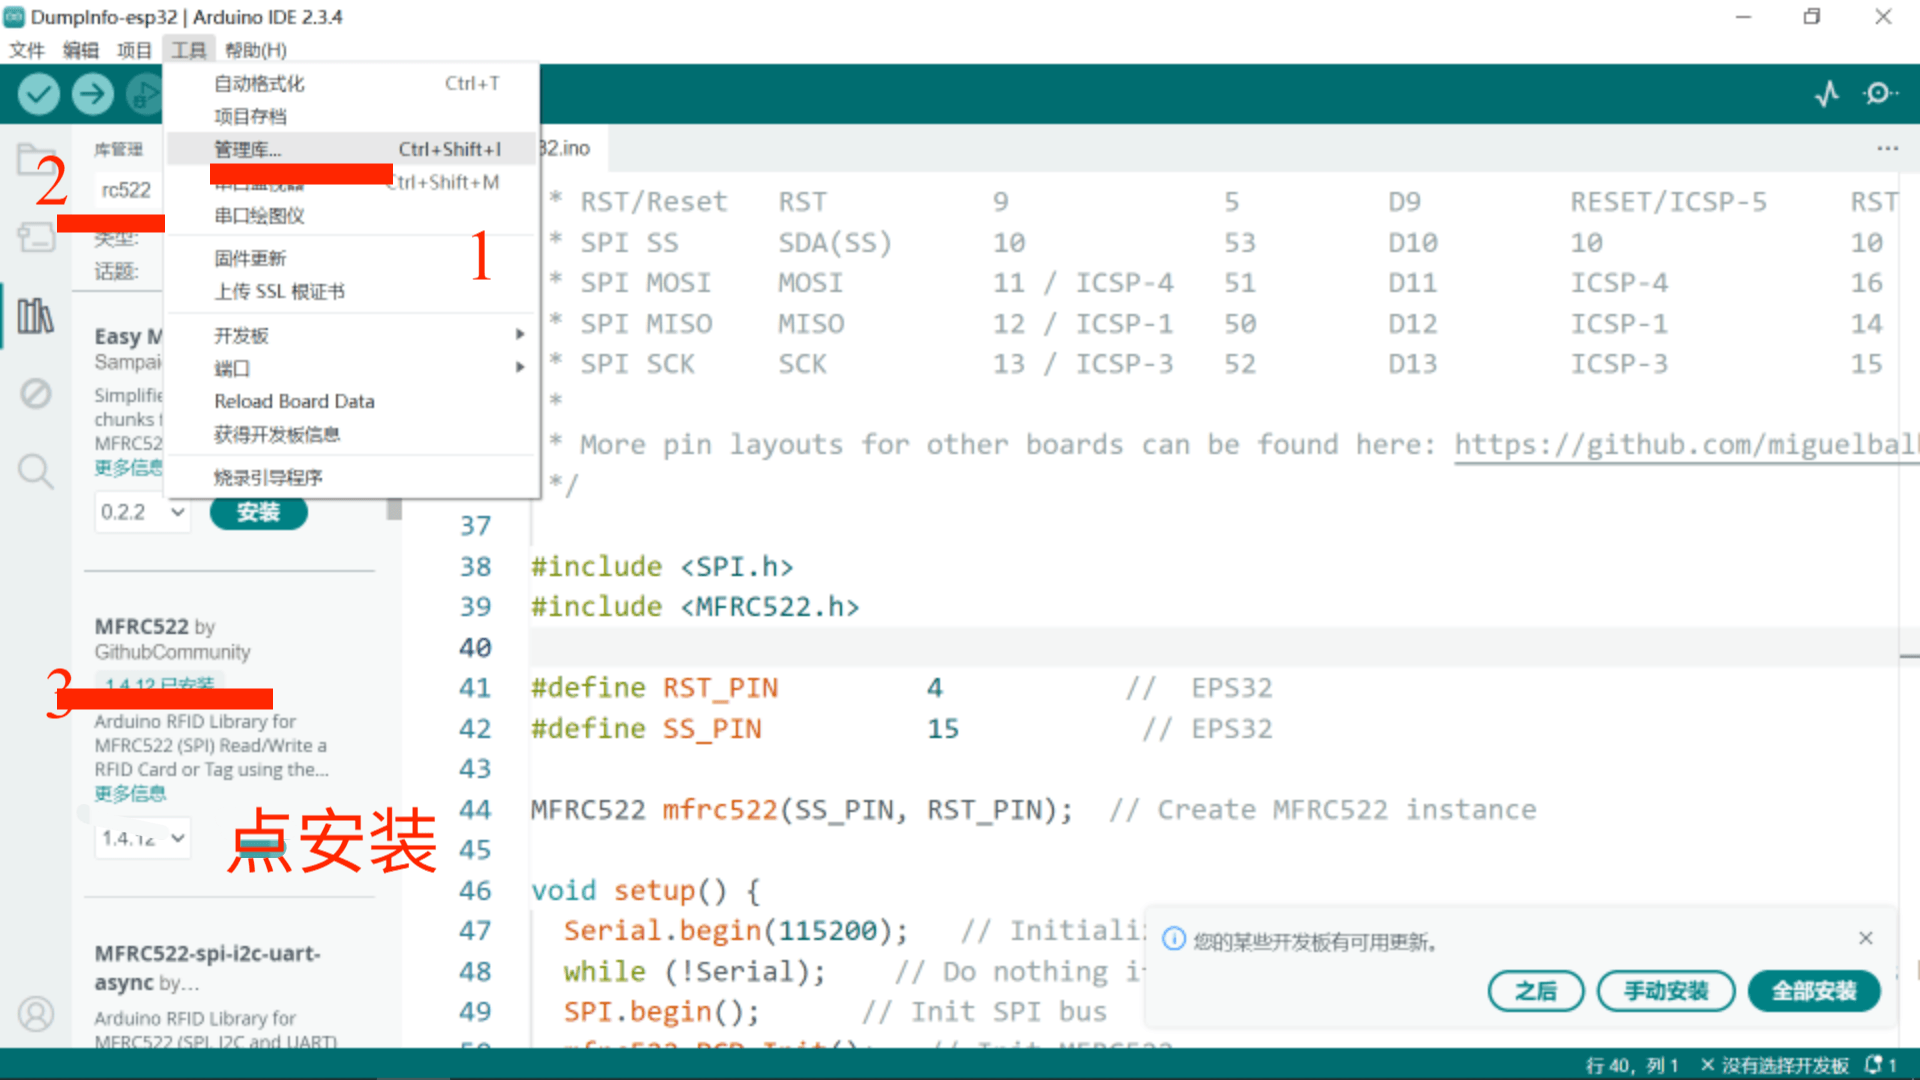Select the Library Manager books icon
Image resolution: width=1920 pixels, height=1080 pixels.
[36, 316]
